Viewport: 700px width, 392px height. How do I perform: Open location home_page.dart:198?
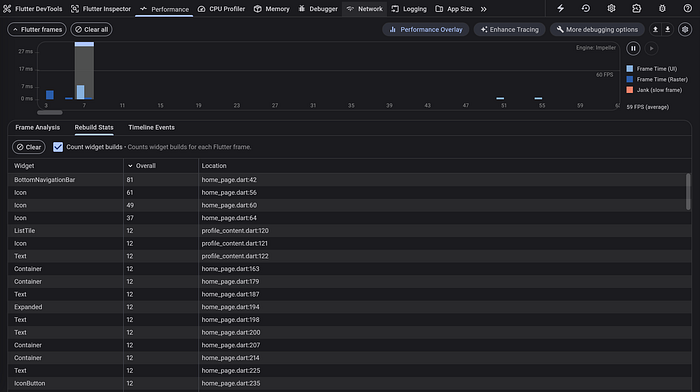click(230, 320)
